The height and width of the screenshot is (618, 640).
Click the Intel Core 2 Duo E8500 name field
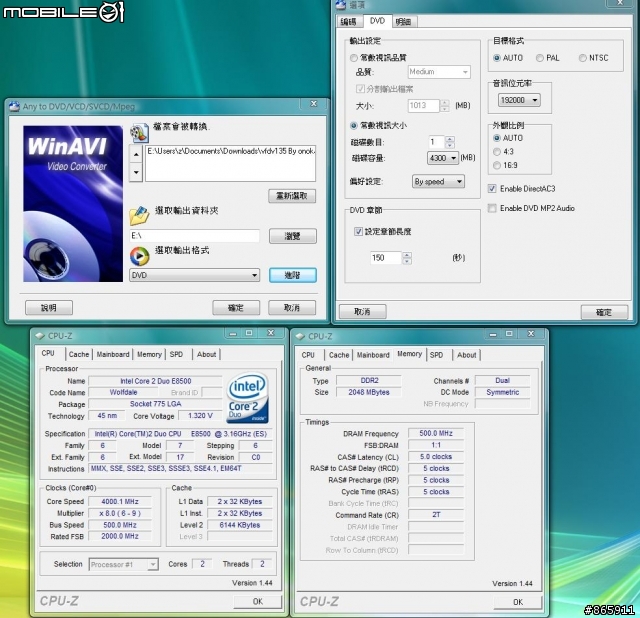coord(156,381)
